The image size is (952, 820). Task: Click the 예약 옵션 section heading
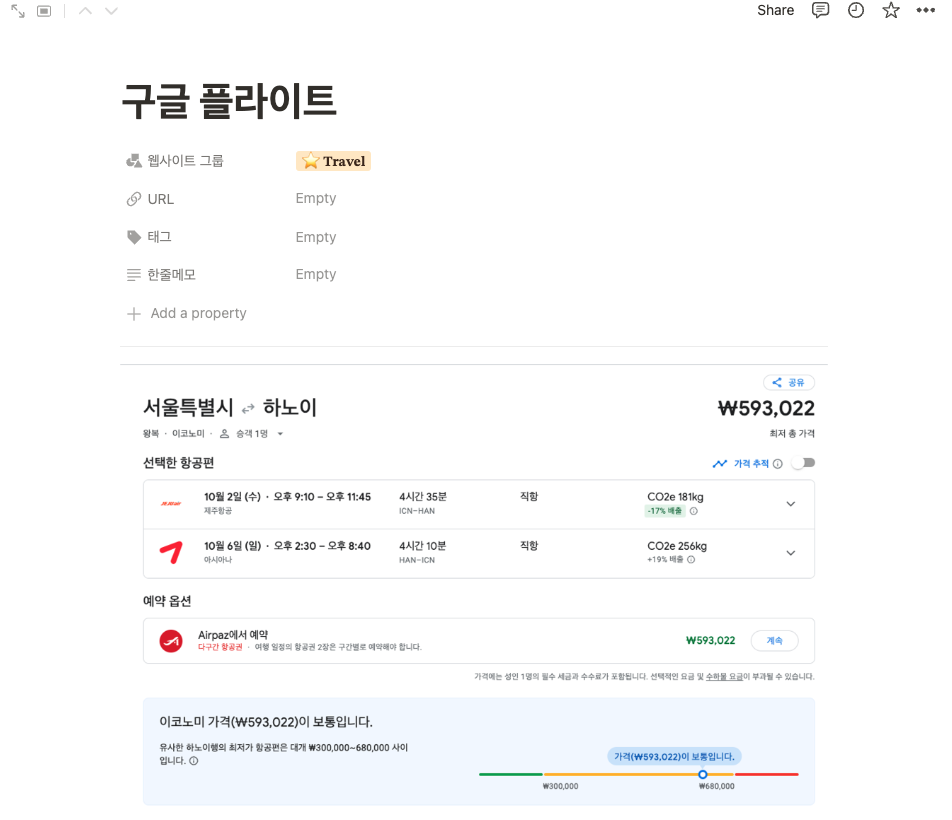(167, 601)
